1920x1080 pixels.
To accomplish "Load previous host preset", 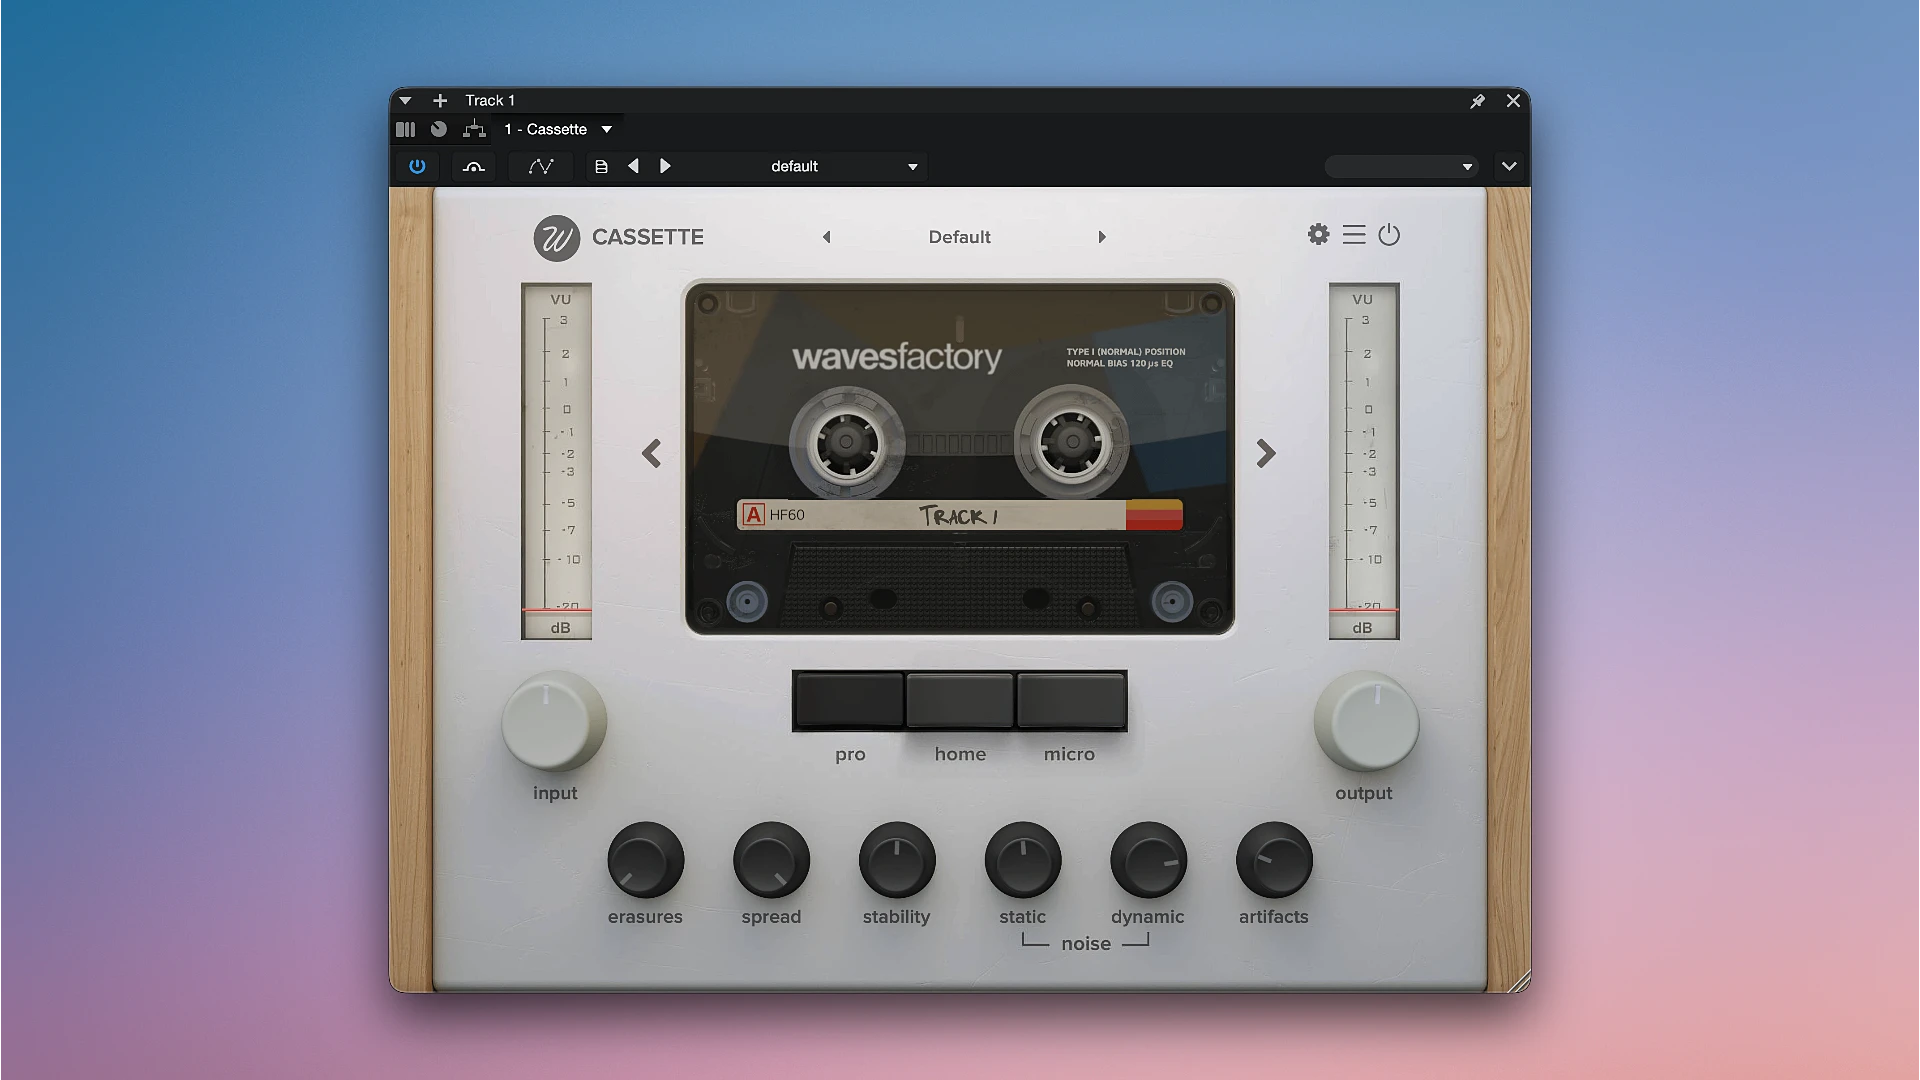I will (x=633, y=166).
